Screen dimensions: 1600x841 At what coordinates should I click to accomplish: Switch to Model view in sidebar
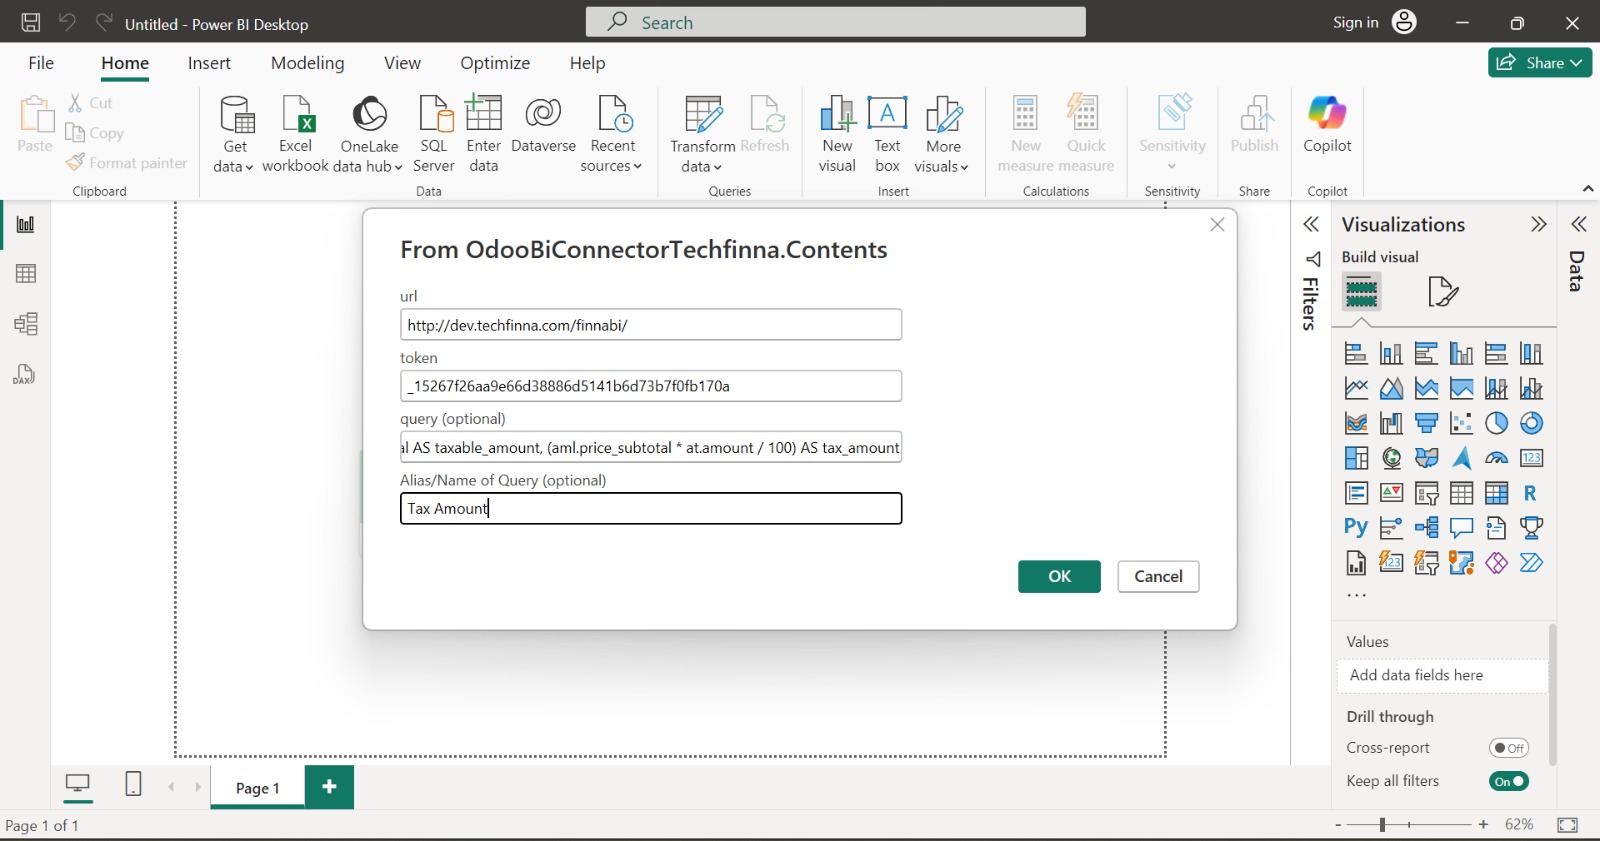(x=26, y=323)
